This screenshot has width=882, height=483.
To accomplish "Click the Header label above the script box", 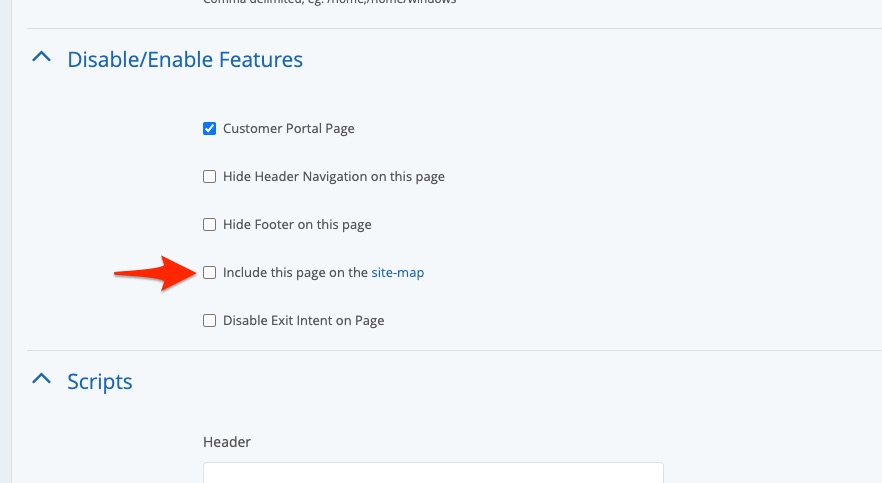I will pos(227,442).
